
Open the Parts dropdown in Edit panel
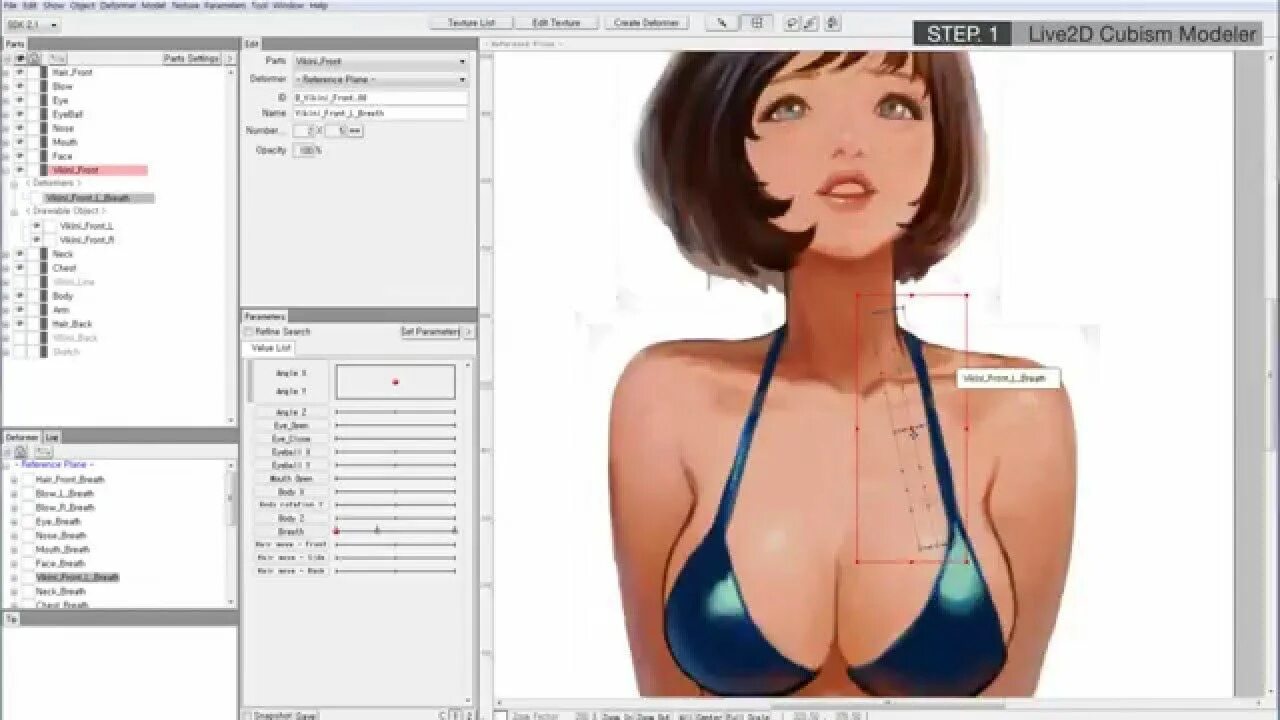(379, 61)
